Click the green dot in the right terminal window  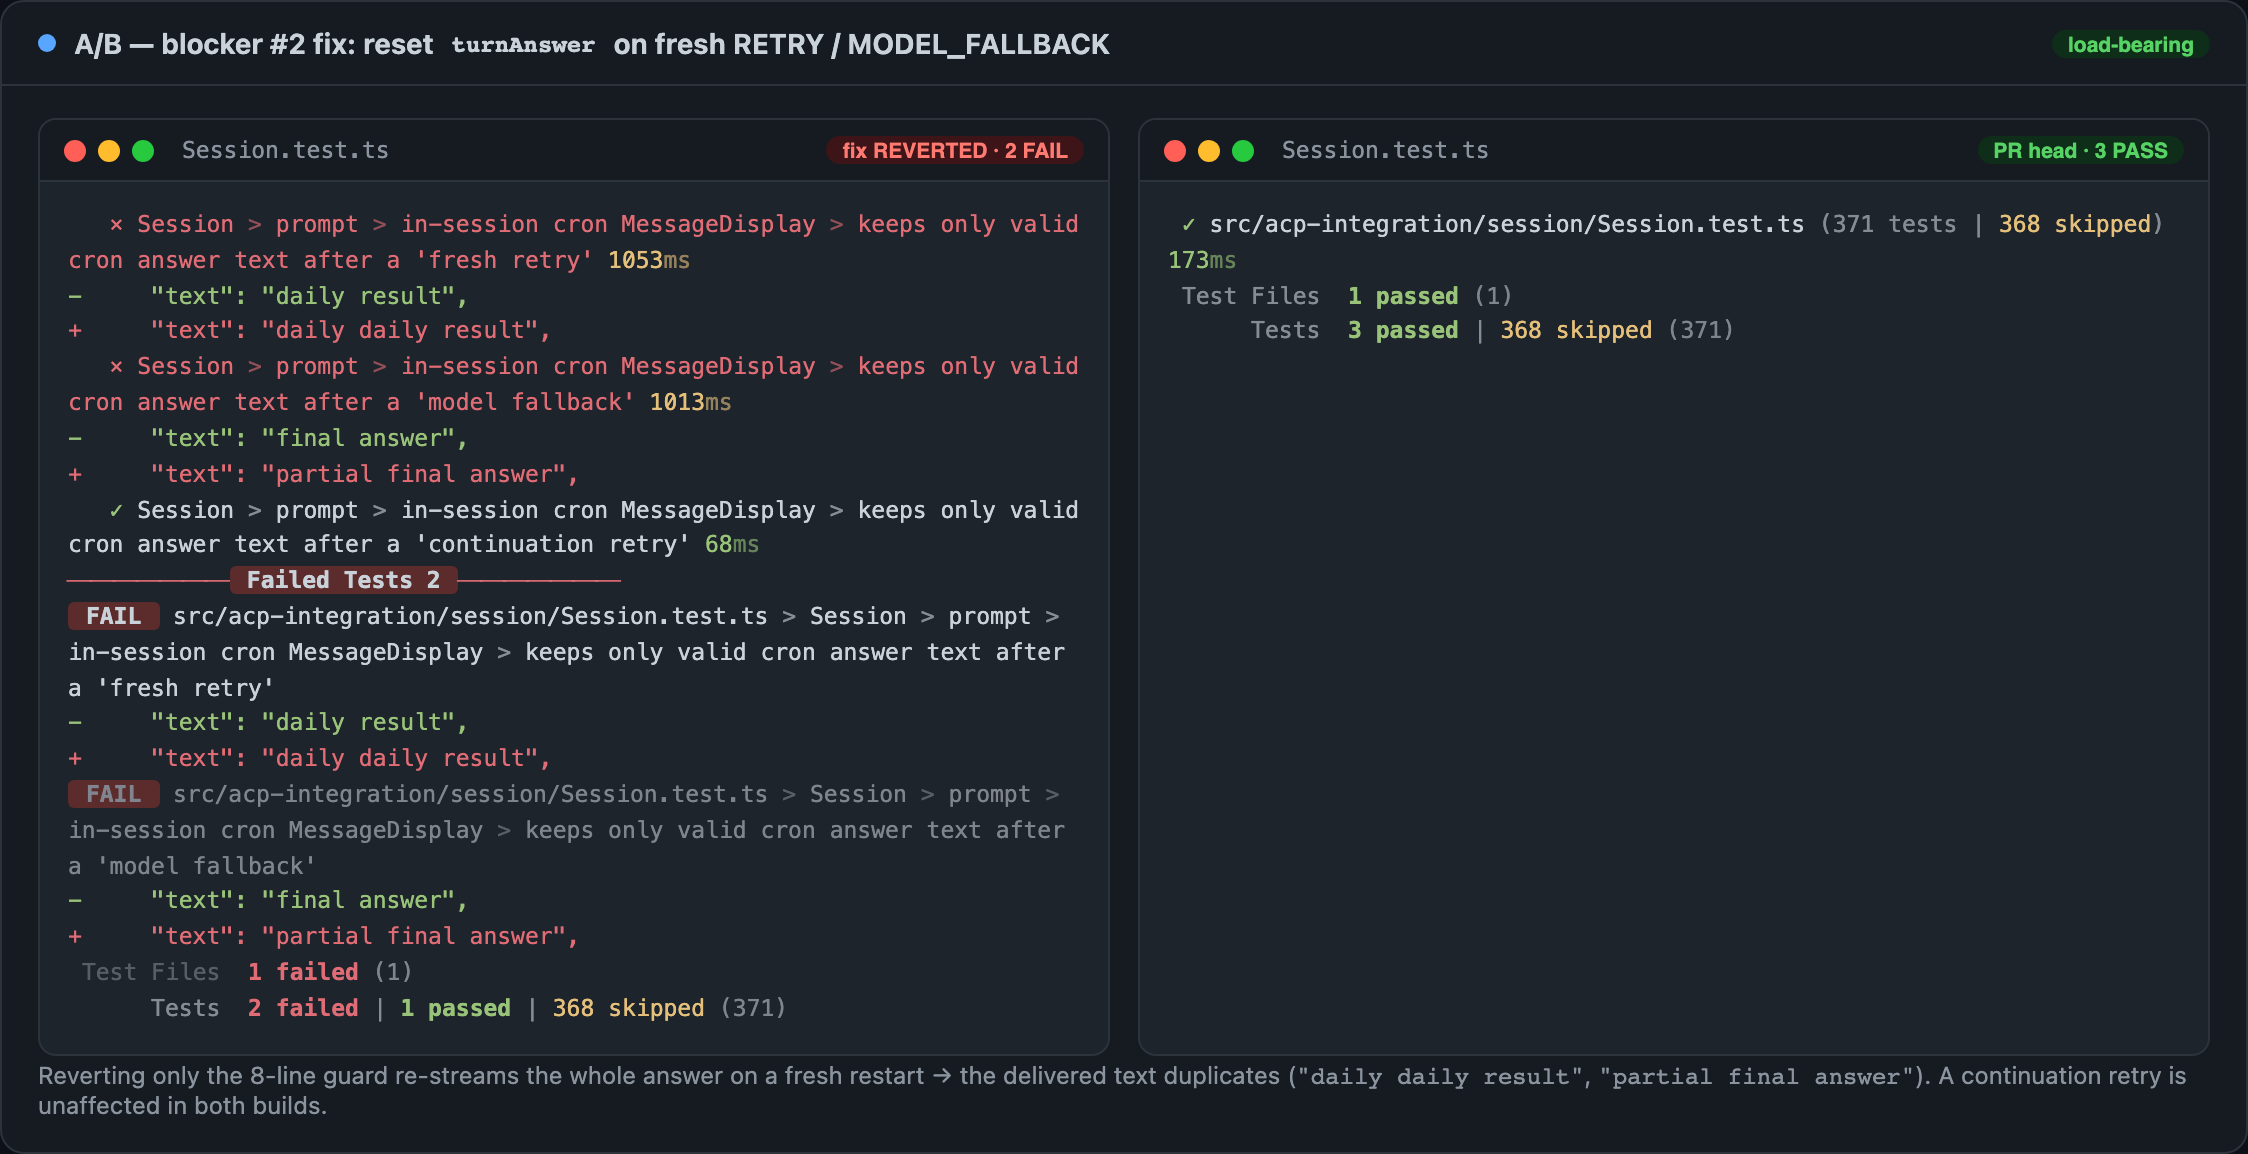point(1243,151)
